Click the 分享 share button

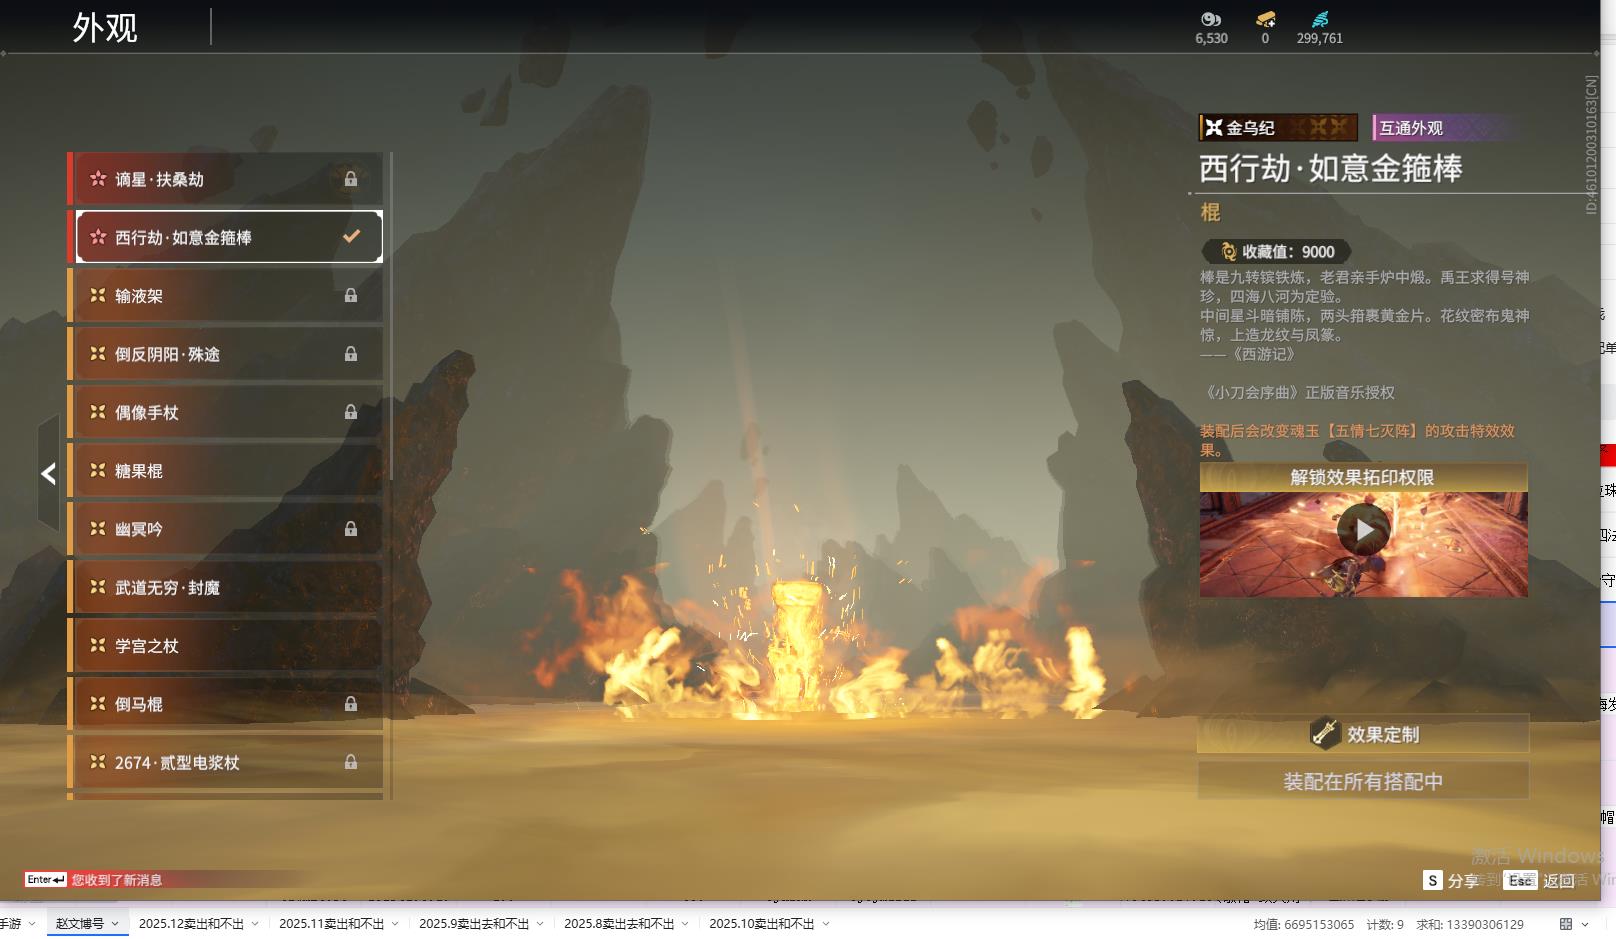[x=1451, y=880]
